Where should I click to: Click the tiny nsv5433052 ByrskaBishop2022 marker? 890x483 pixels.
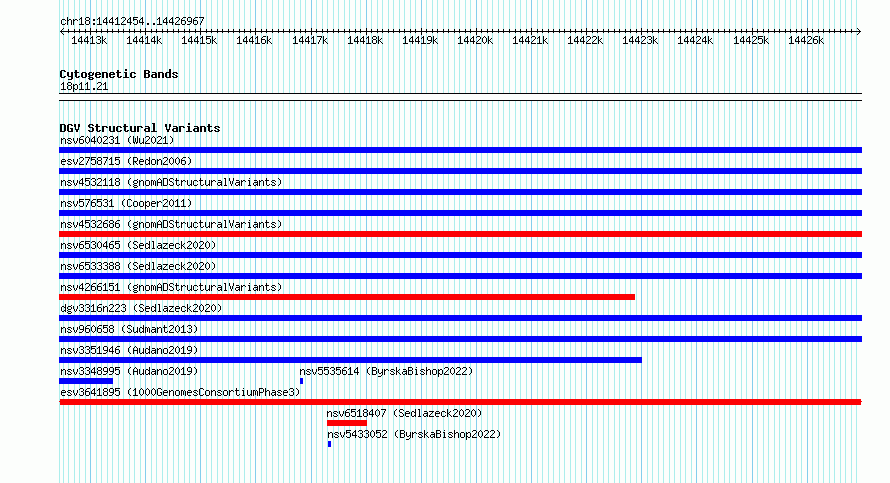329,444
